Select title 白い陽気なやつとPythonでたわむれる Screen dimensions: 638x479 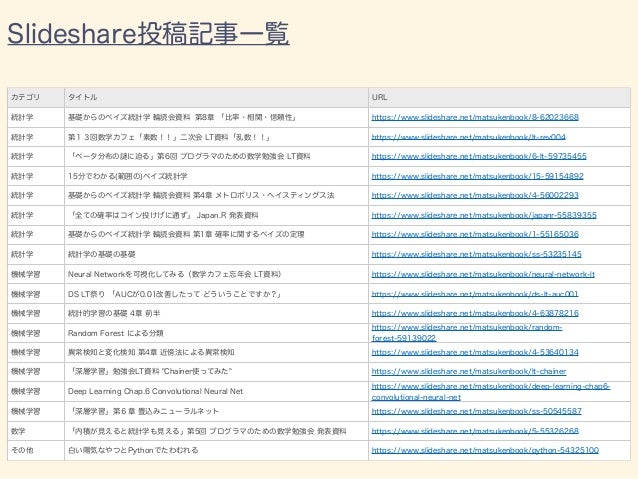133,450
